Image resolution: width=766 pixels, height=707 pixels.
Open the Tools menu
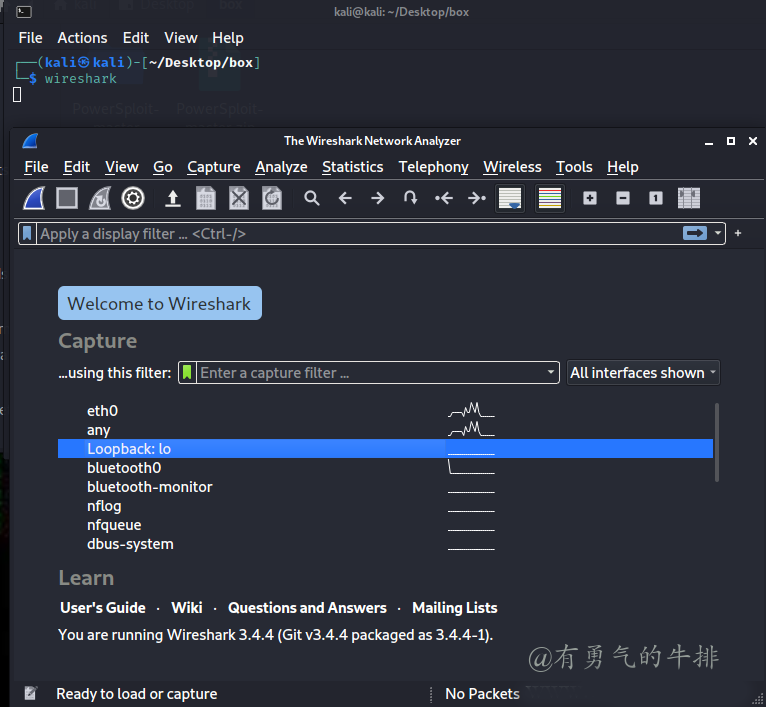click(574, 167)
